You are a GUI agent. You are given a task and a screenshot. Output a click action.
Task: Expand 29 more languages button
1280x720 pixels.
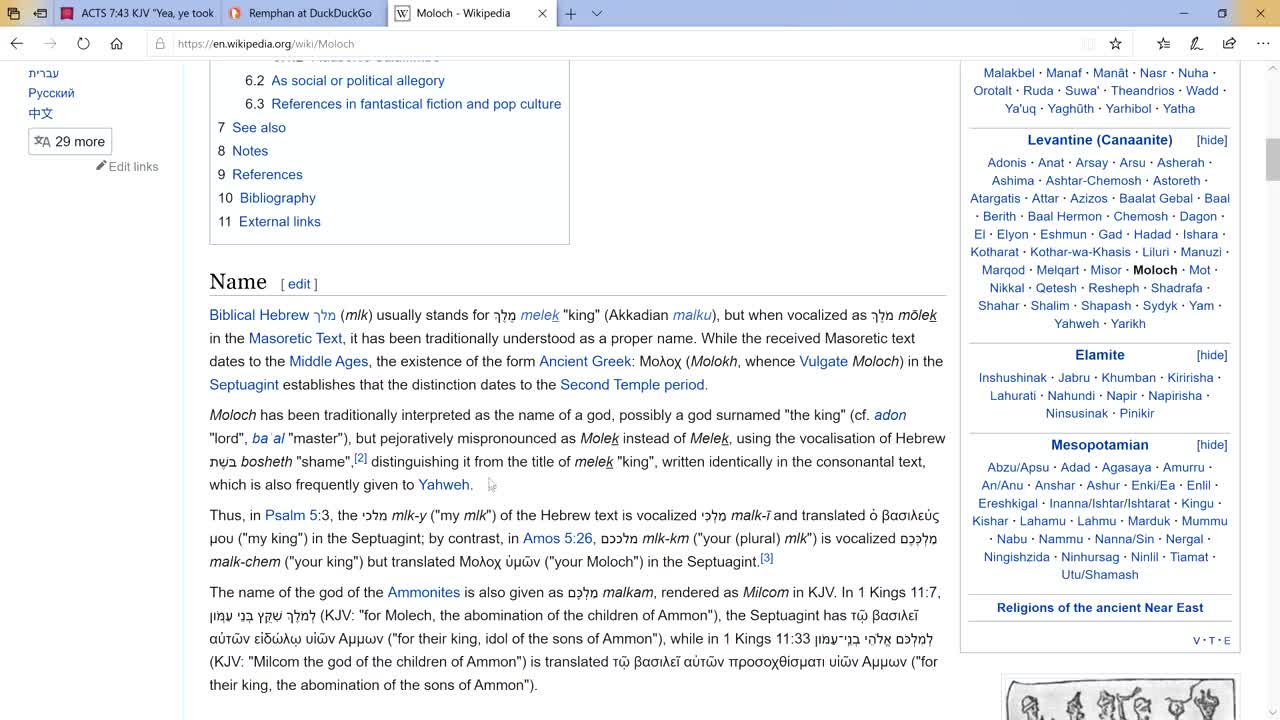tap(70, 142)
